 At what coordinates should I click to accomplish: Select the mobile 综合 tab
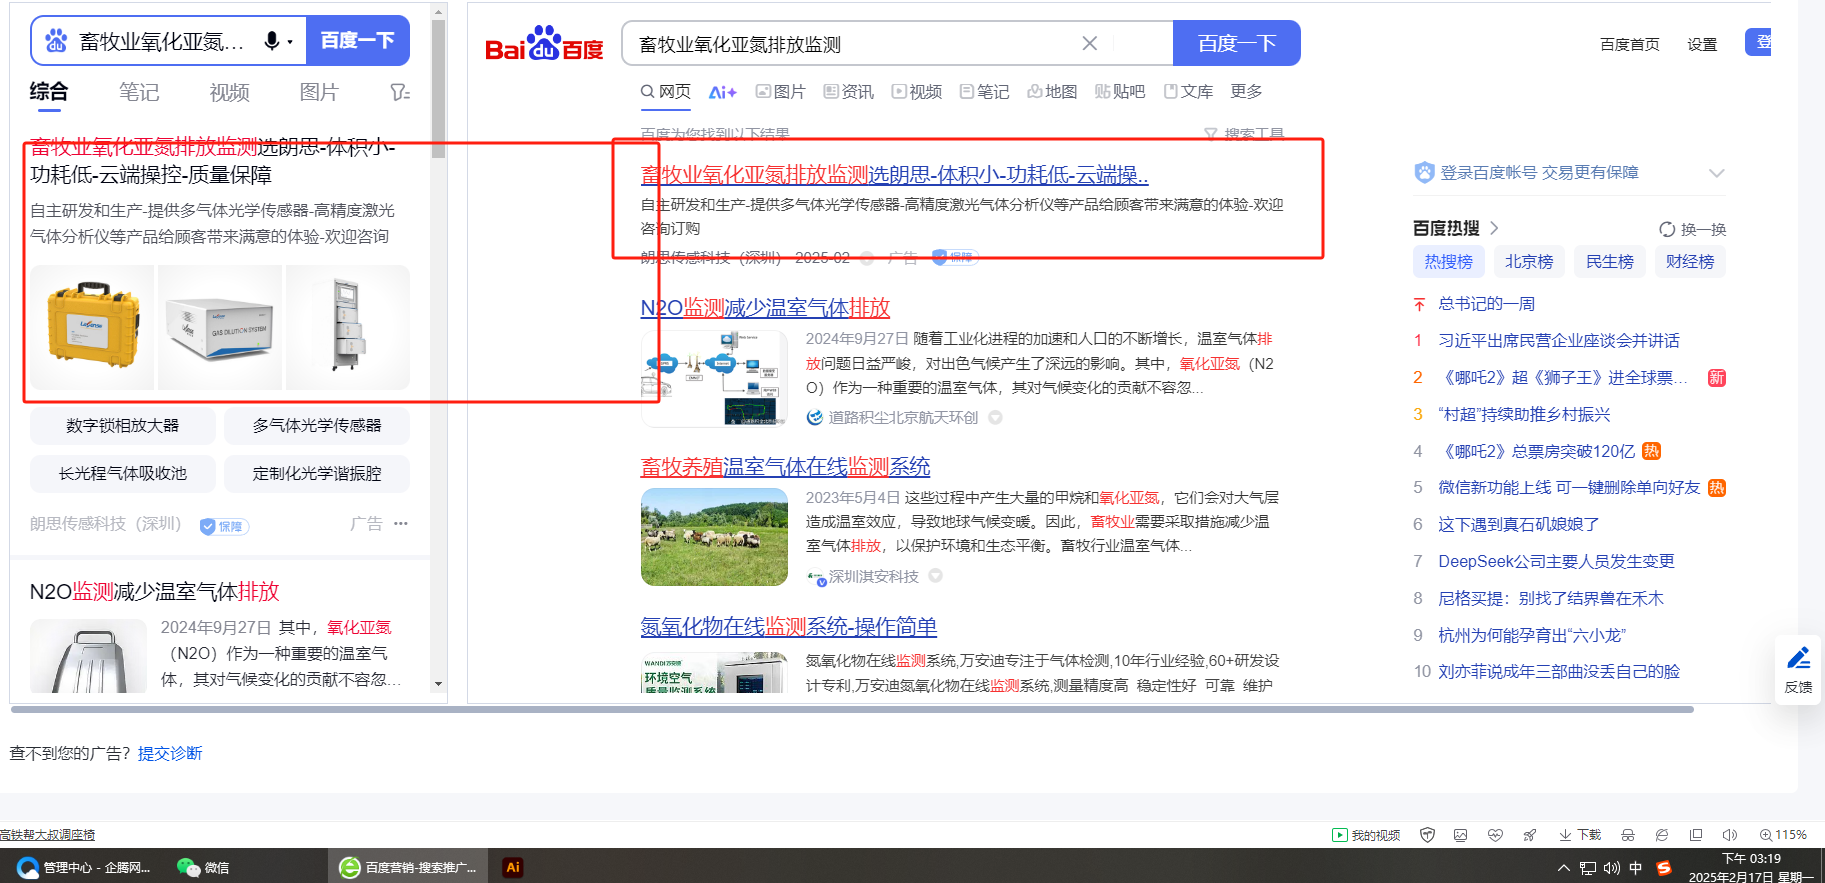point(49,92)
